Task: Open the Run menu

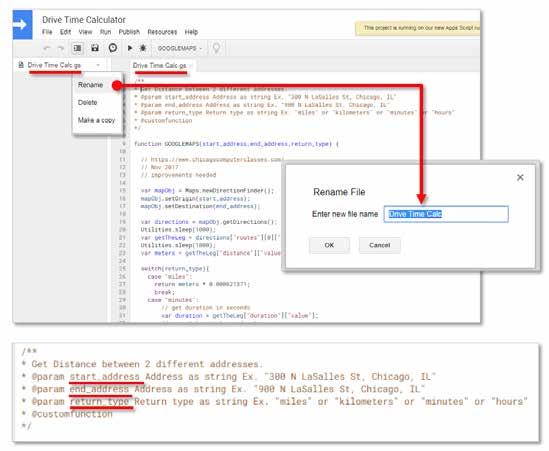Action: pyautogui.click(x=105, y=32)
